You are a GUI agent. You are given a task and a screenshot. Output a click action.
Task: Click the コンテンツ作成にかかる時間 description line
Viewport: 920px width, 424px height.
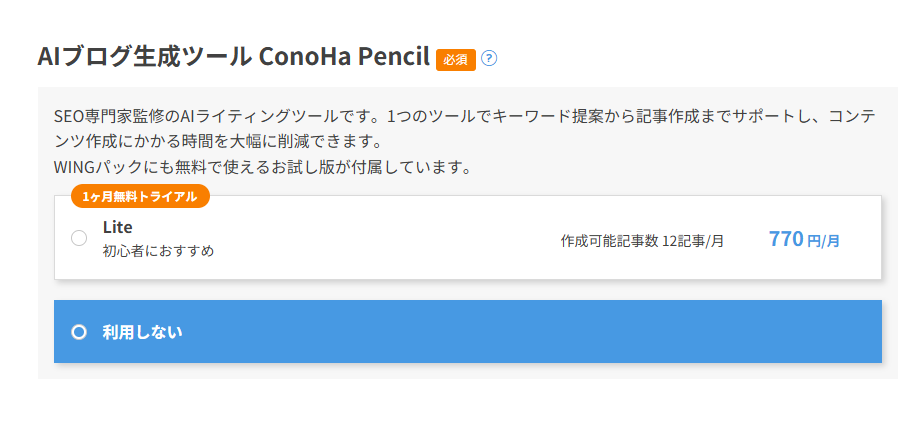pos(220,141)
